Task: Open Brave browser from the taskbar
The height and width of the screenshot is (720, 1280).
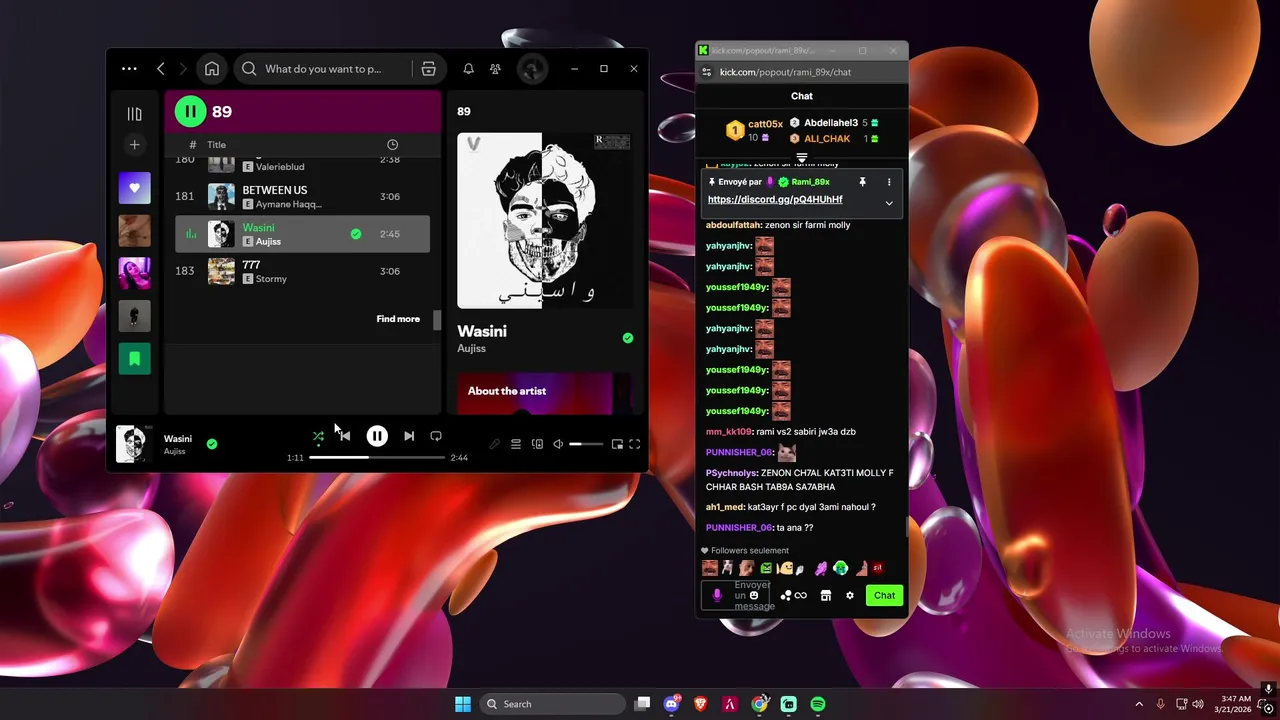Action: tap(701, 704)
